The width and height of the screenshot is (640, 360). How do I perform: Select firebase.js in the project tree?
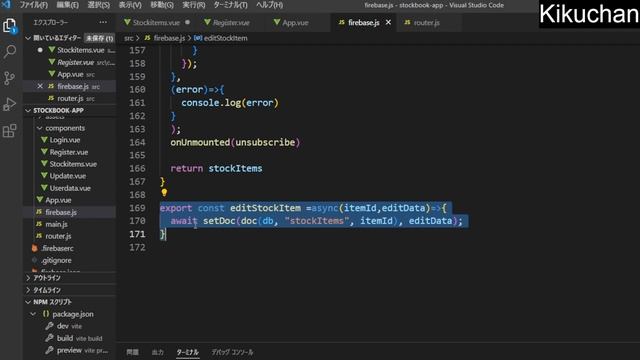[60, 212]
